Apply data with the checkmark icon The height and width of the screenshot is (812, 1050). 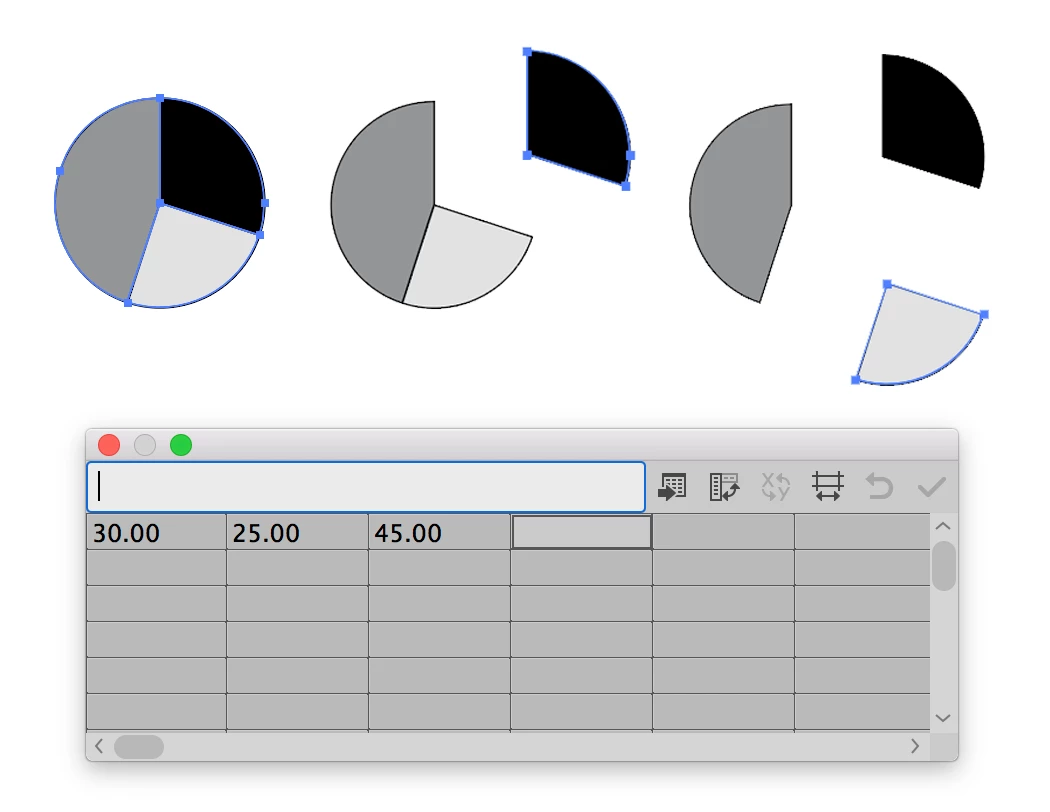[x=931, y=487]
